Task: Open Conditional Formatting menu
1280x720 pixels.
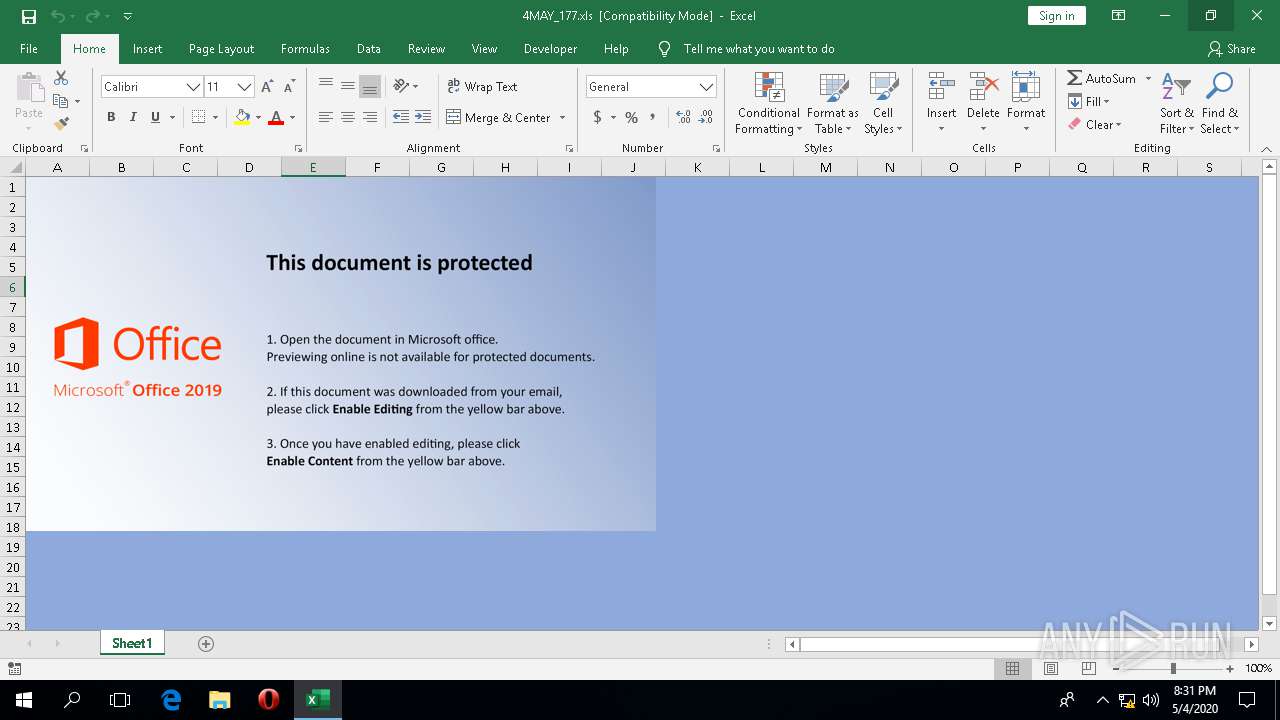Action: [x=769, y=103]
